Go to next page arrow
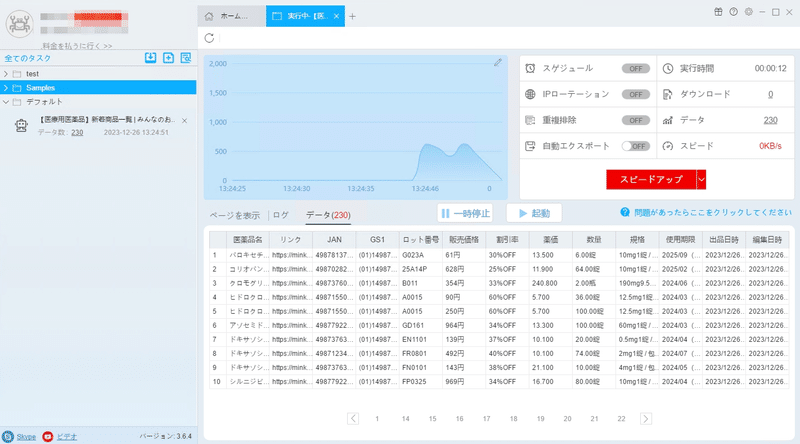This screenshot has width=800, height=444. point(645,418)
